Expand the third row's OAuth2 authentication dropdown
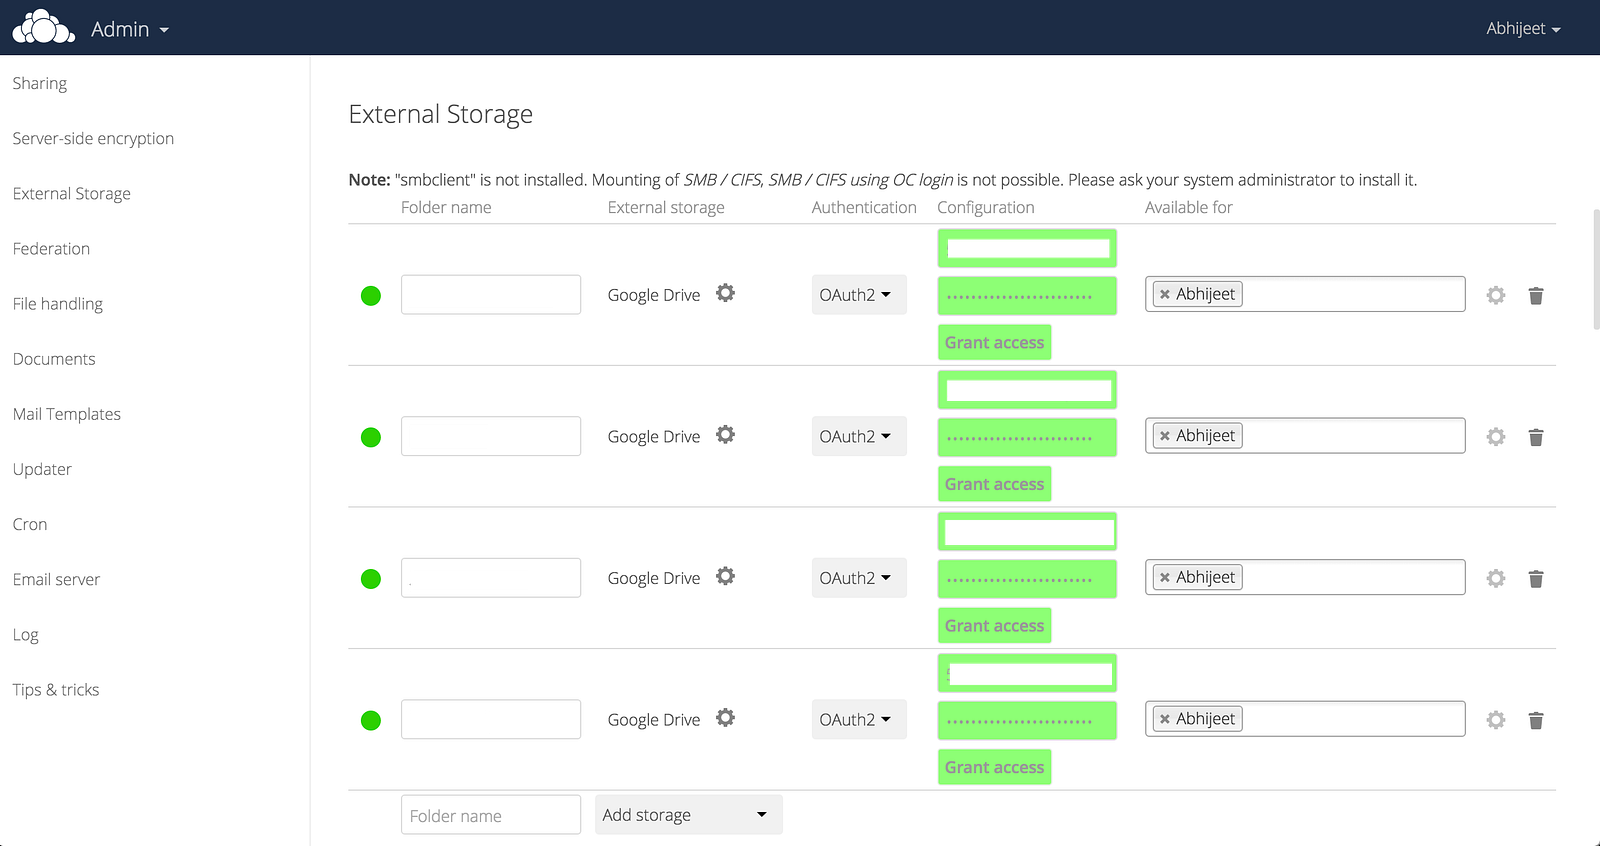The width and height of the screenshot is (1600, 846). 859,578
